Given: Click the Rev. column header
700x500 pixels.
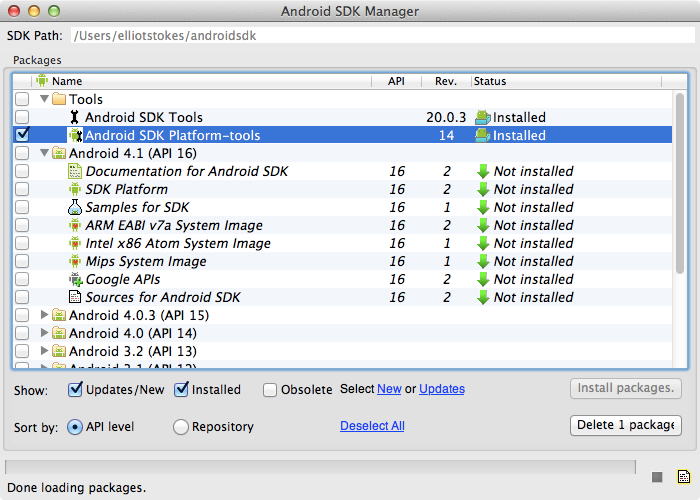Looking at the screenshot, I should (x=446, y=81).
